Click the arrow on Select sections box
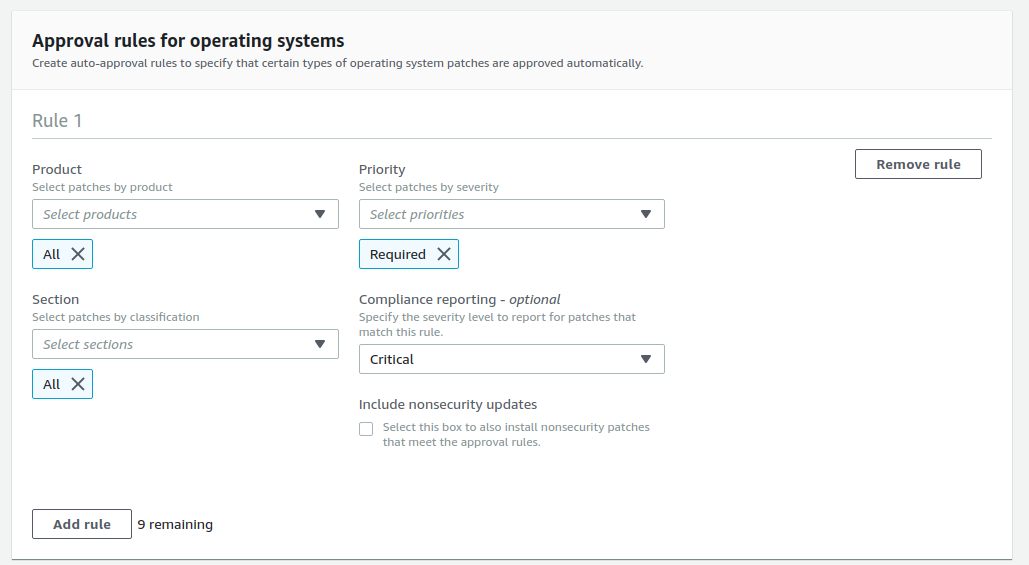 (320, 344)
